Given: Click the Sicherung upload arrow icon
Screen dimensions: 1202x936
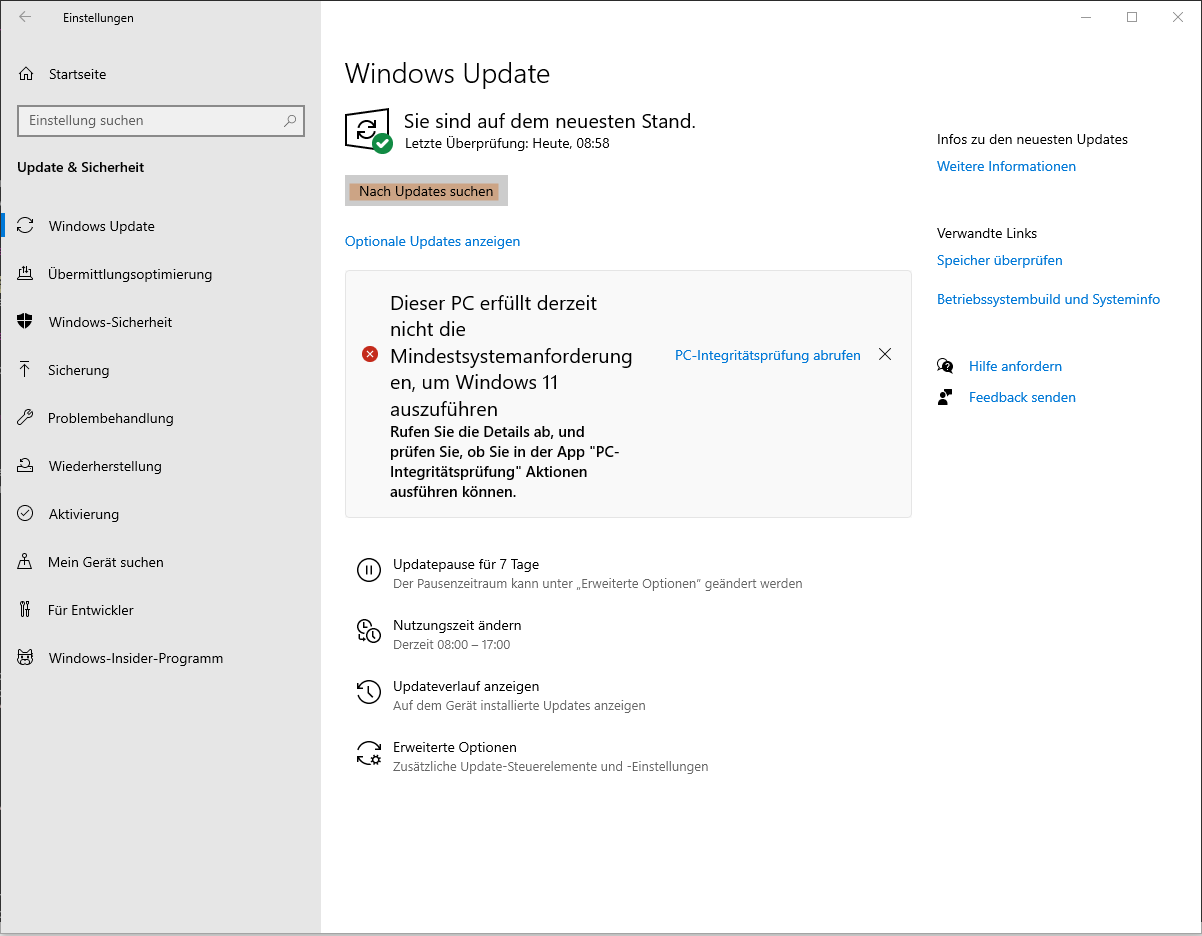Looking at the screenshot, I should [x=26, y=370].
